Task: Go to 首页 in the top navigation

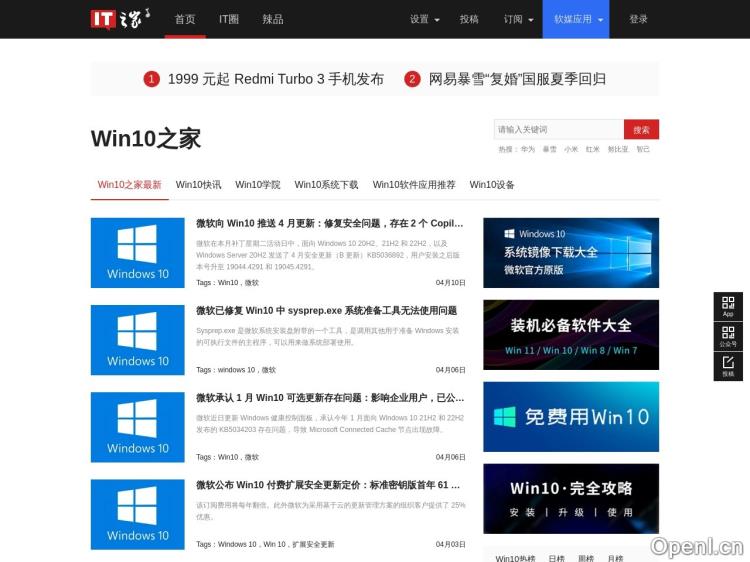Action: (x=185, y=19)
